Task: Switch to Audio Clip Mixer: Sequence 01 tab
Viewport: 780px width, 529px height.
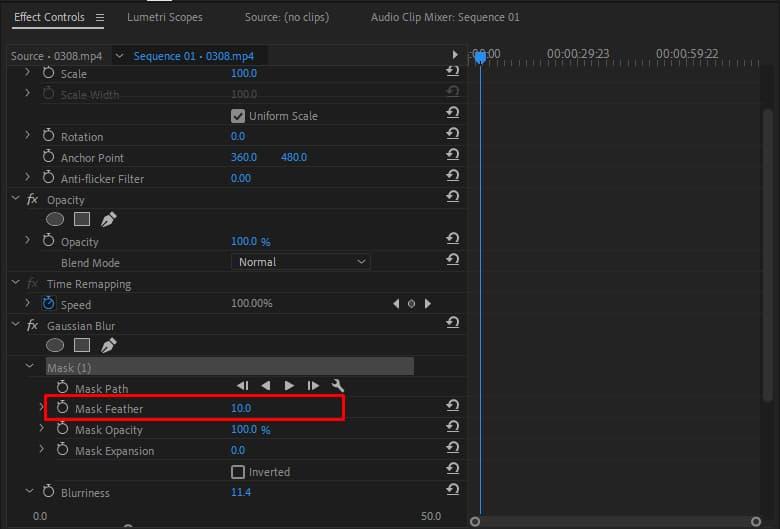Action: pyautogui.click(x=445, y=17)
